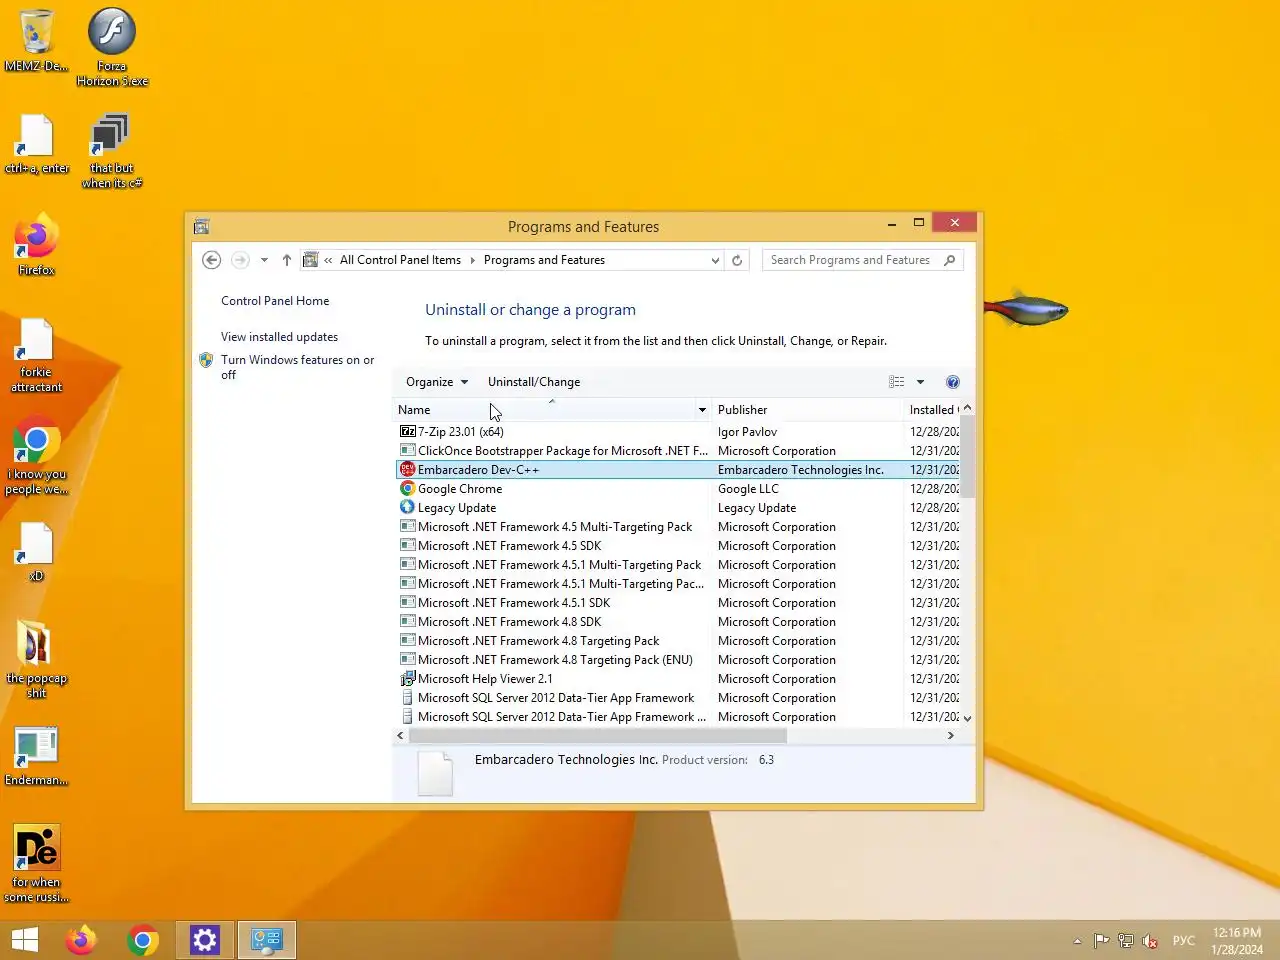The image size is (1280, 960).
Task: Open Control Panel Home link
Action: [x=275, y=301]
